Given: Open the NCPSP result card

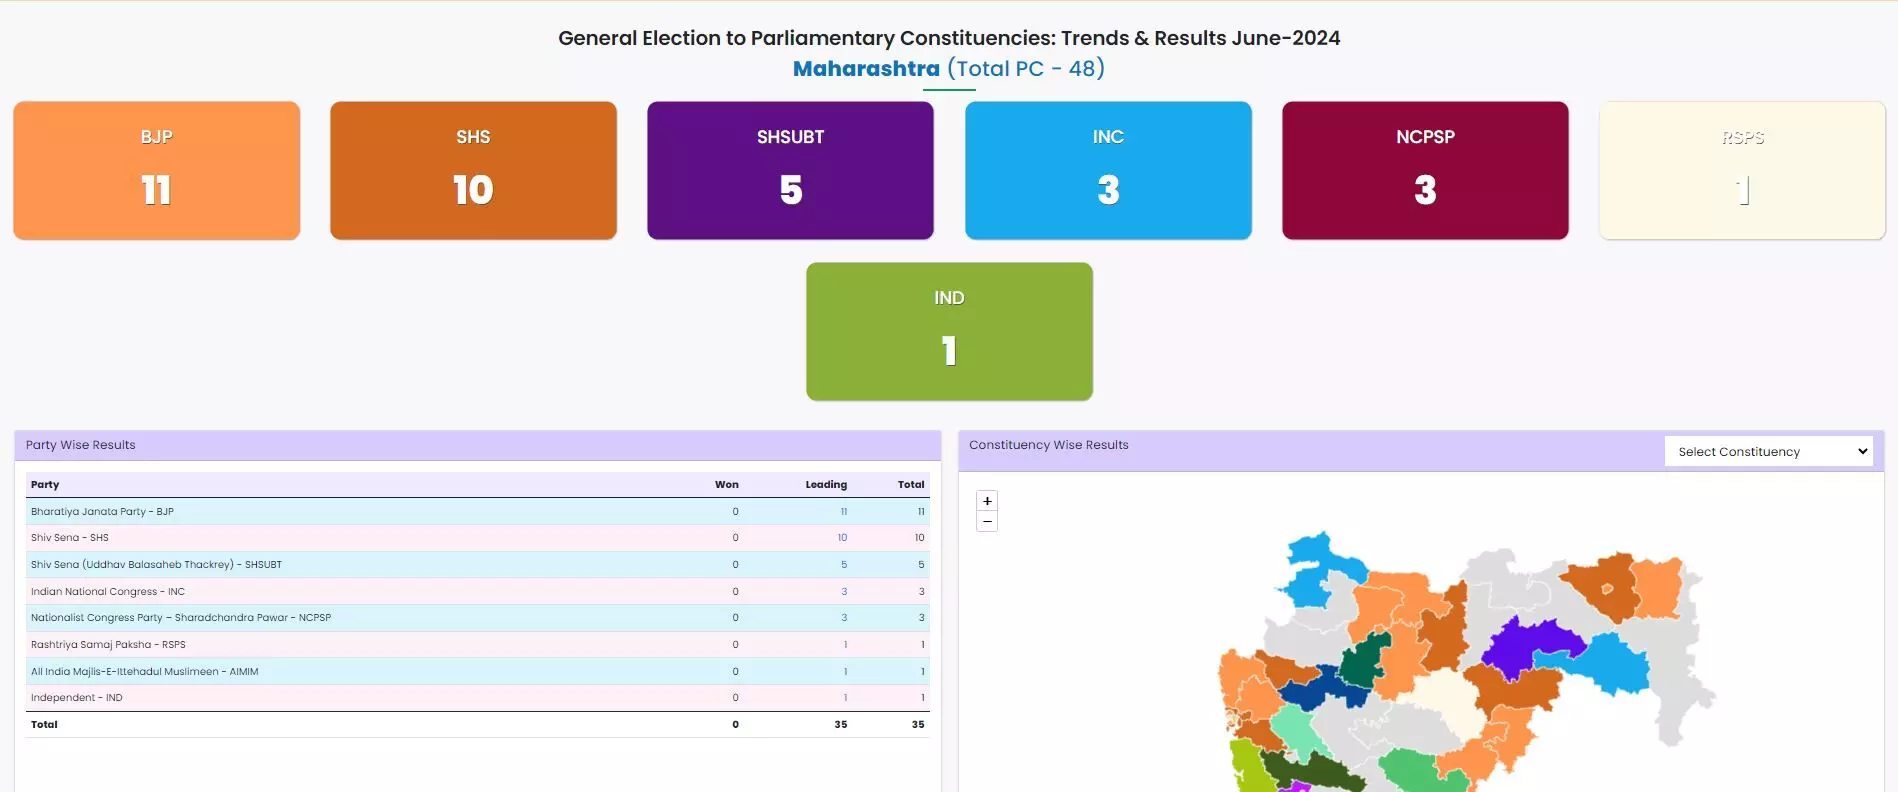Looking at the screenshot, I should [1425, 170].
